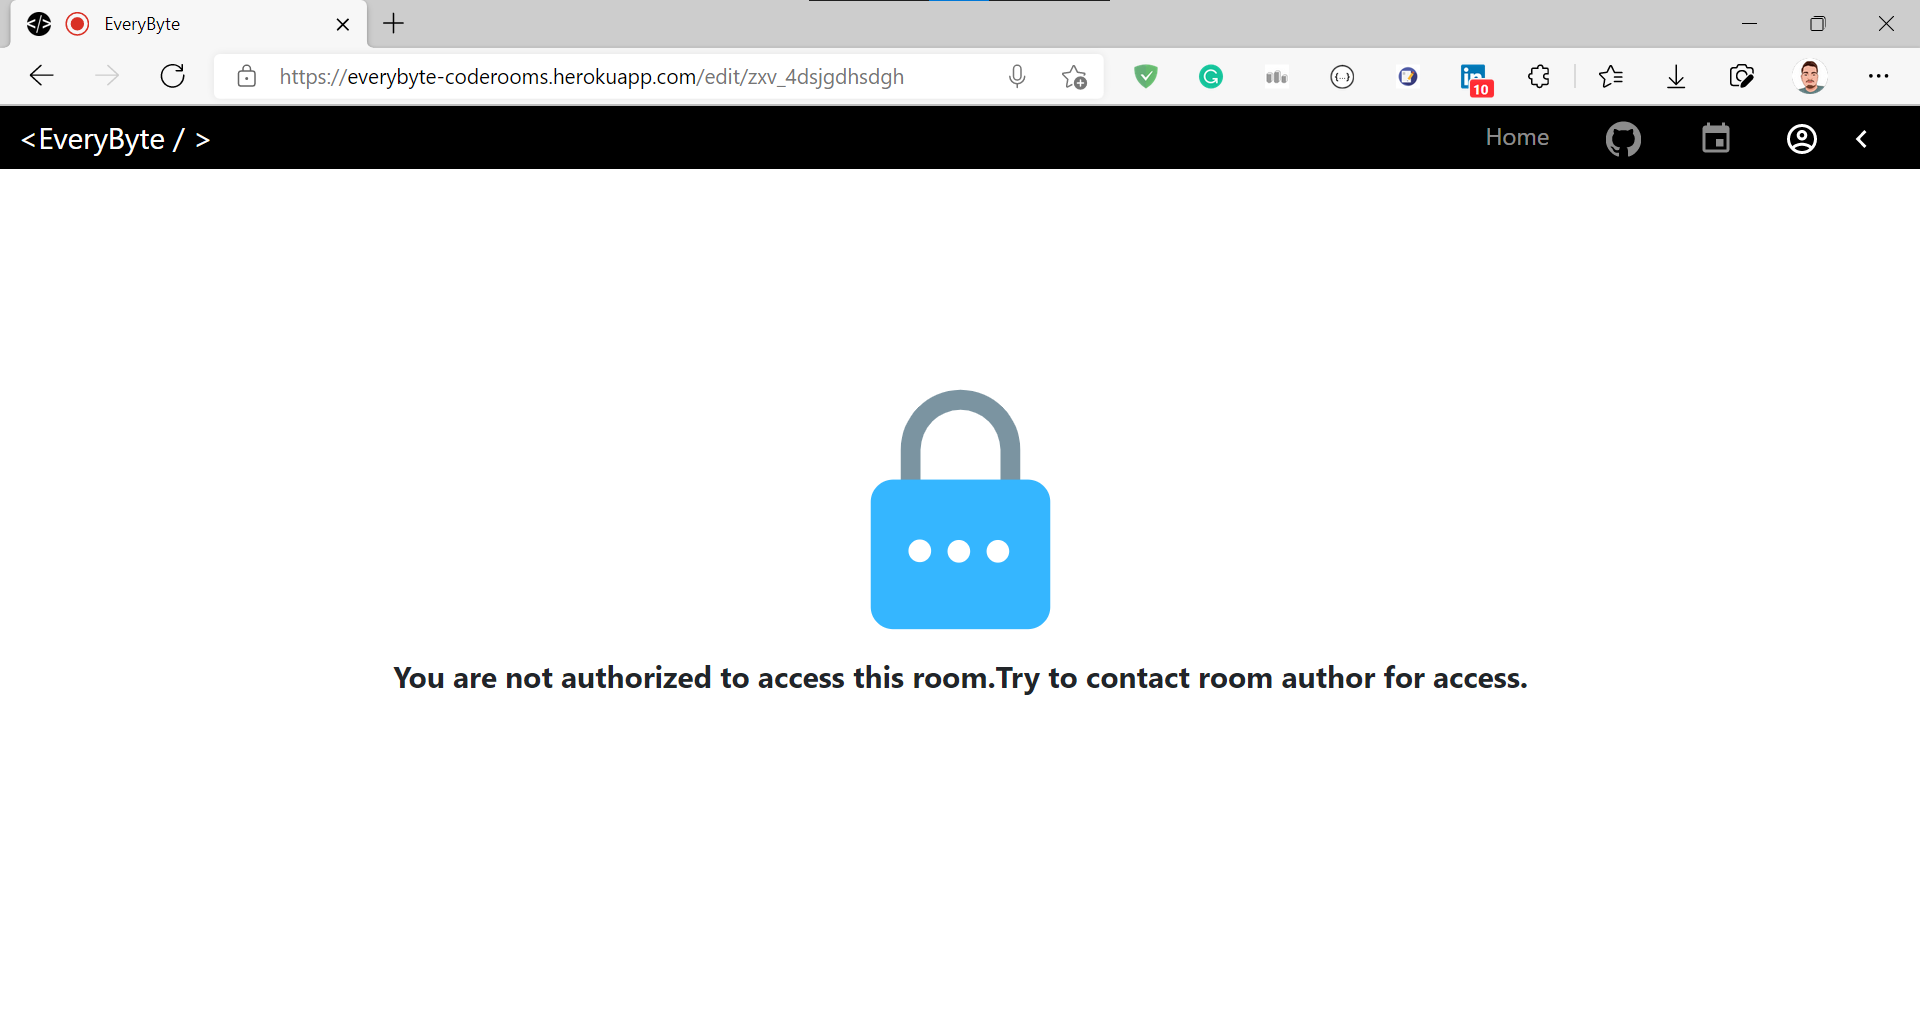
Task: Open the green shield extension
Action: coord(1146,76)
